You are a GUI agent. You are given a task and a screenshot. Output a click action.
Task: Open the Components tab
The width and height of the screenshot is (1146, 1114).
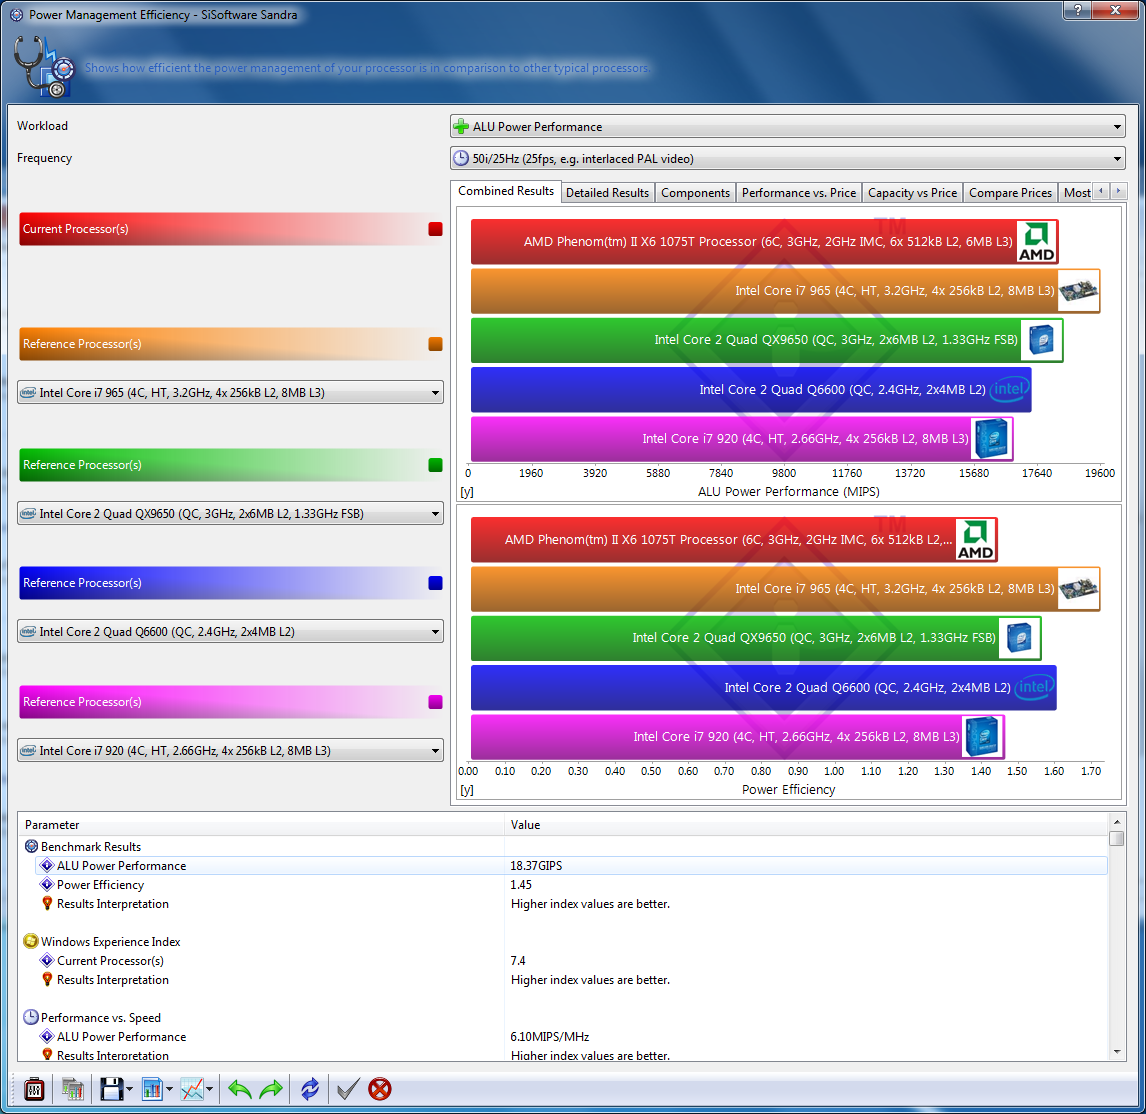tap(695, 193)
